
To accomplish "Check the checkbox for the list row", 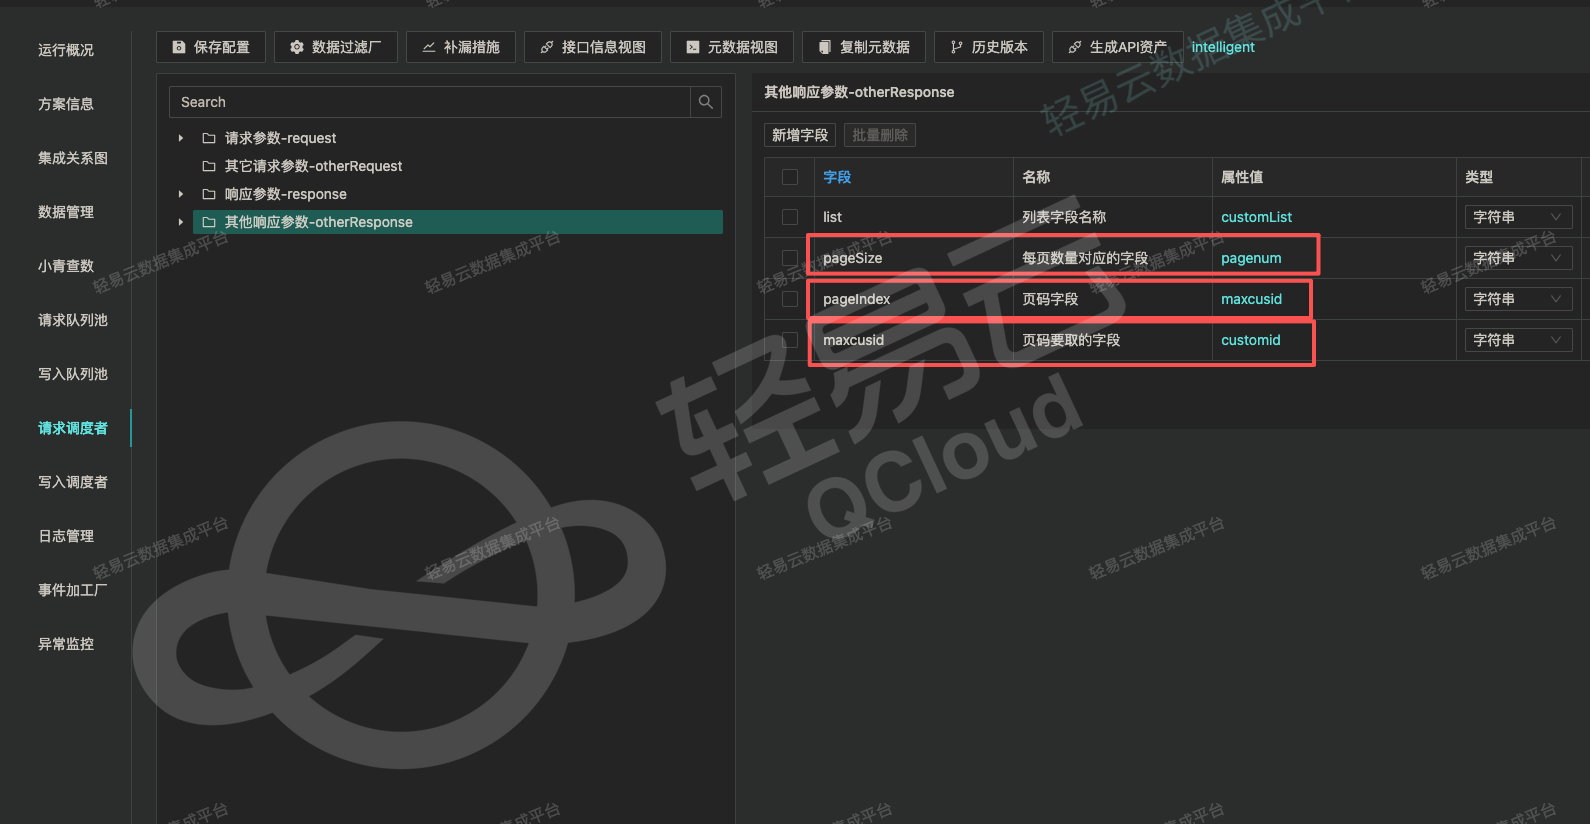I will click(x=790, y=217).
